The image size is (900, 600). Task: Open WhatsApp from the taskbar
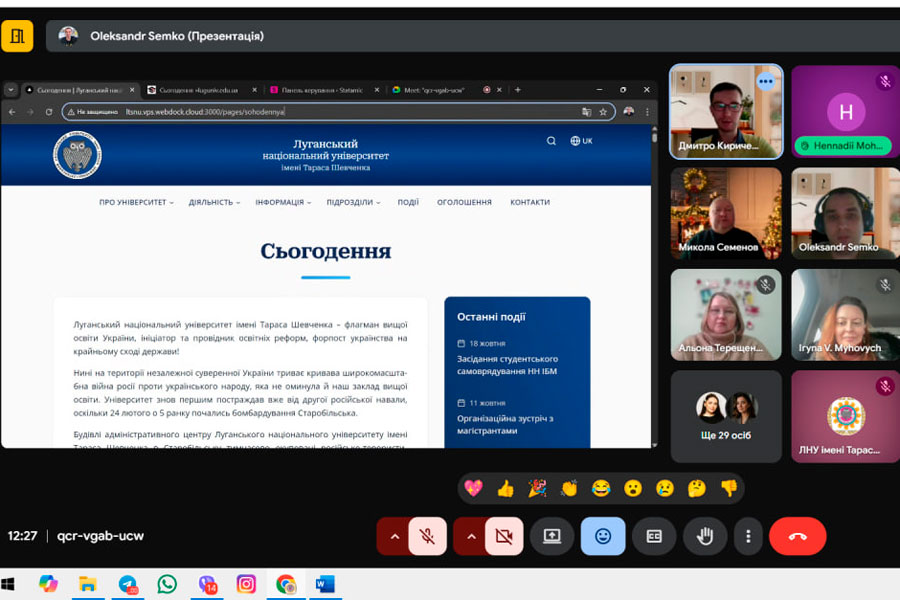[167, 584]
